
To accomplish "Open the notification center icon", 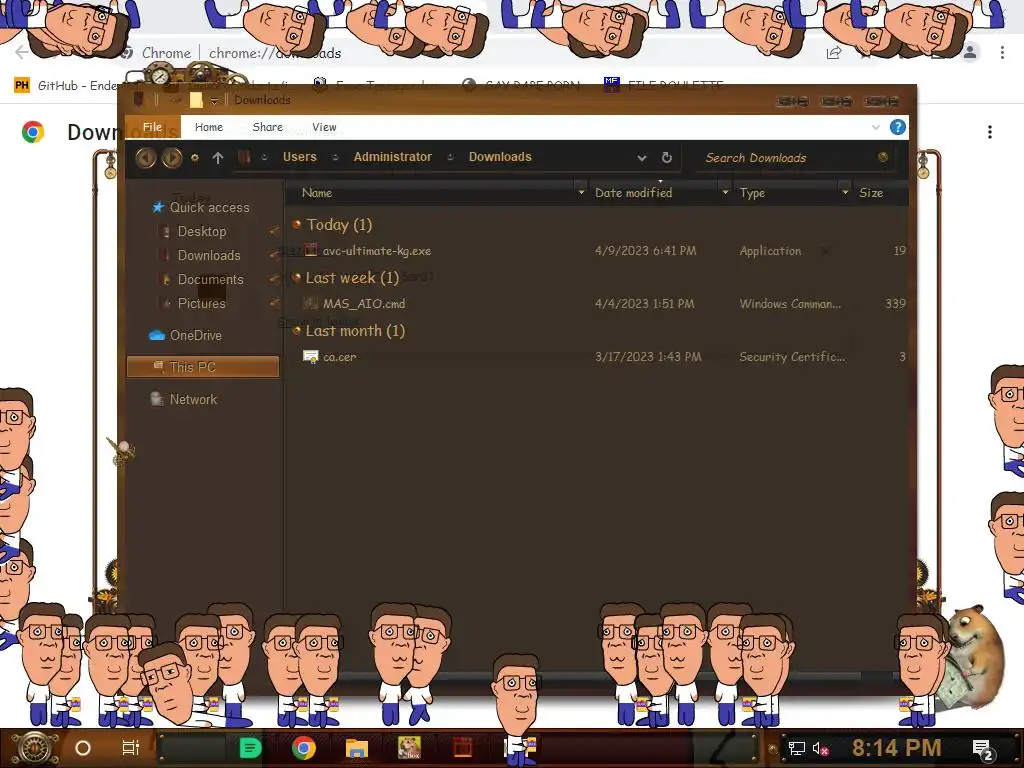I will (983, 750).
